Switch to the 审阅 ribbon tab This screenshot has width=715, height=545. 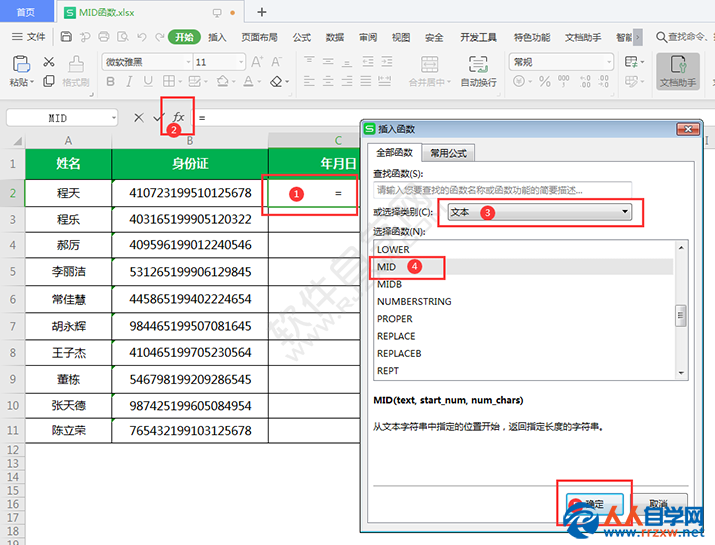tap(368, 37)
